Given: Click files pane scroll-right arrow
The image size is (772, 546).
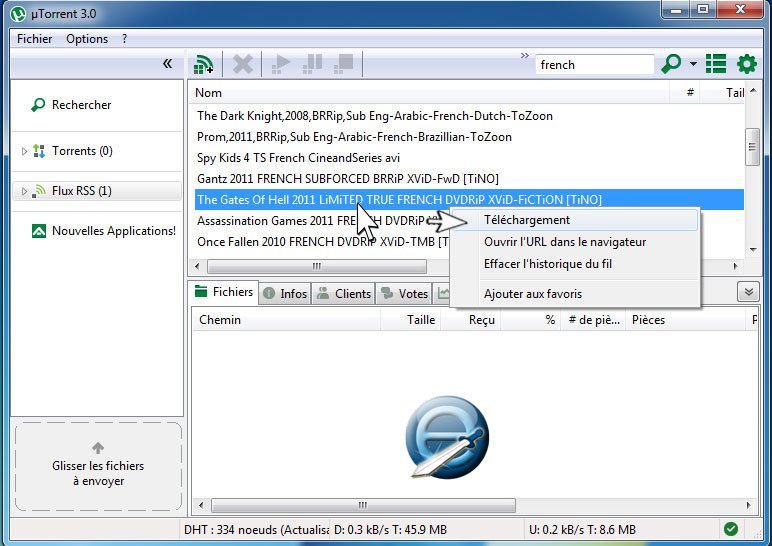Looking at the screenshot, I should tap(748, 505).
